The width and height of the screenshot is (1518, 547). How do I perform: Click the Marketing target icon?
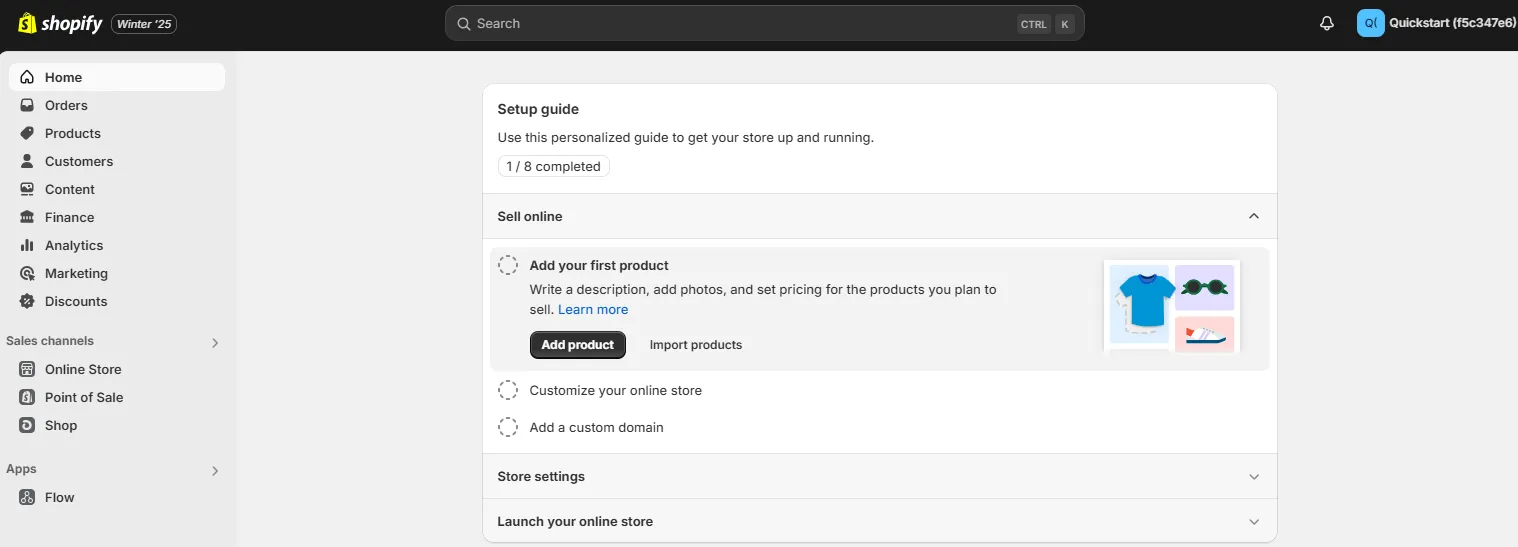coord(27,273)
